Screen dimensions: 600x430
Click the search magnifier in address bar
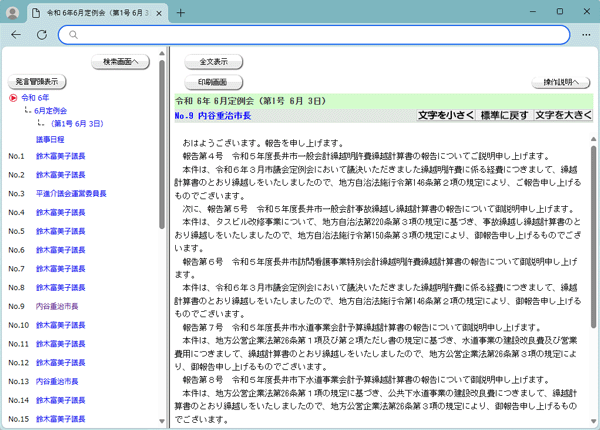point(73,35)
